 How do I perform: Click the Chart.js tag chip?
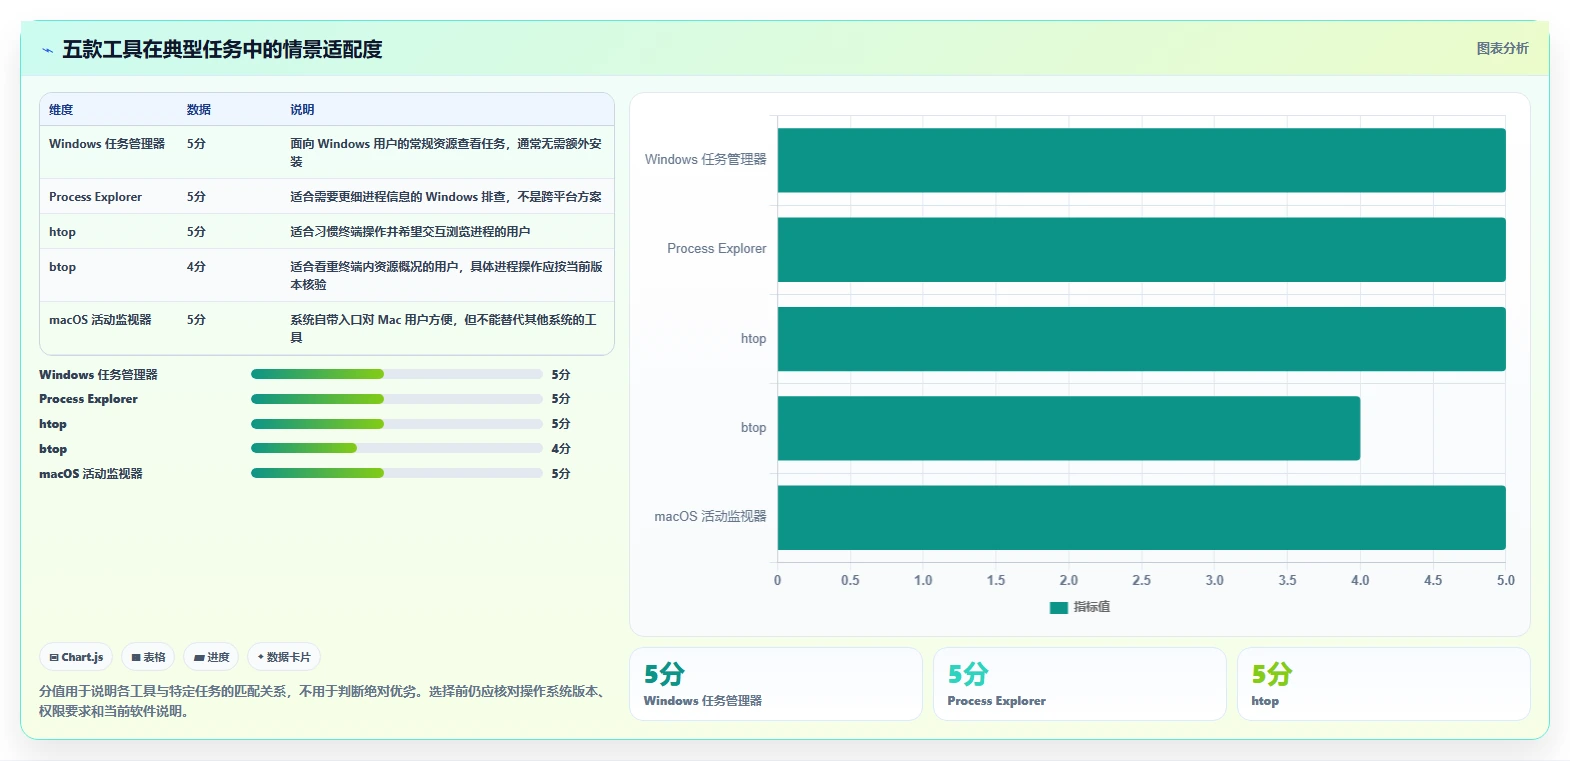pyautogui.click(x=76, y=657)
